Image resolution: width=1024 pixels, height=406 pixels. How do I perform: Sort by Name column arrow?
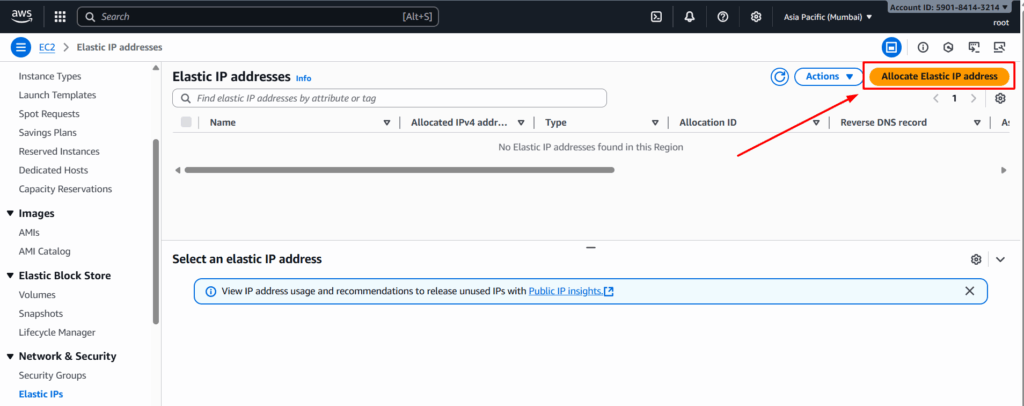[387, 123]
